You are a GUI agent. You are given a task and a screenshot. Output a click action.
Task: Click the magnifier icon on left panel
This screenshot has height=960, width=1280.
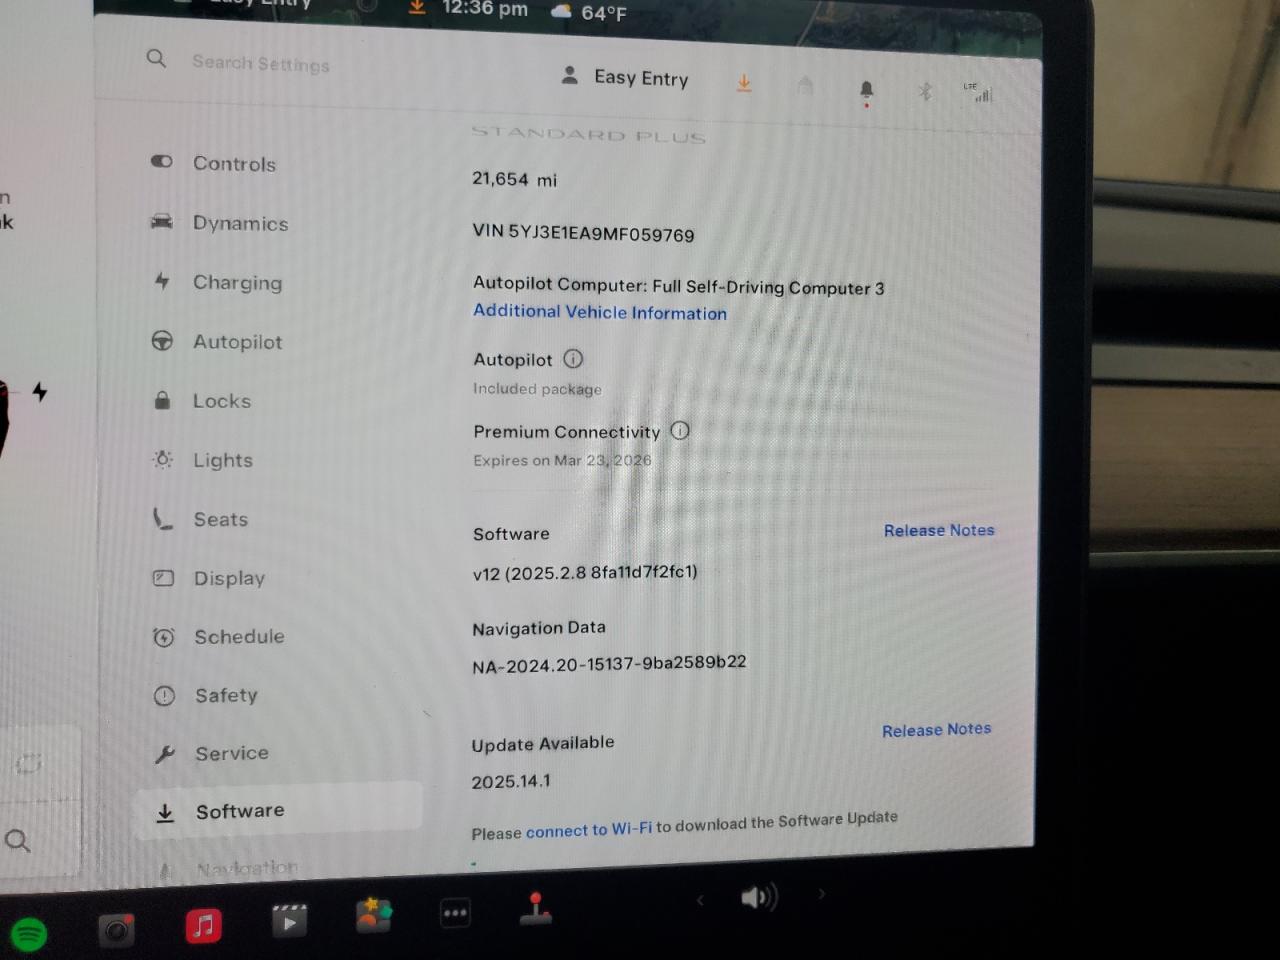click(17, 841)
